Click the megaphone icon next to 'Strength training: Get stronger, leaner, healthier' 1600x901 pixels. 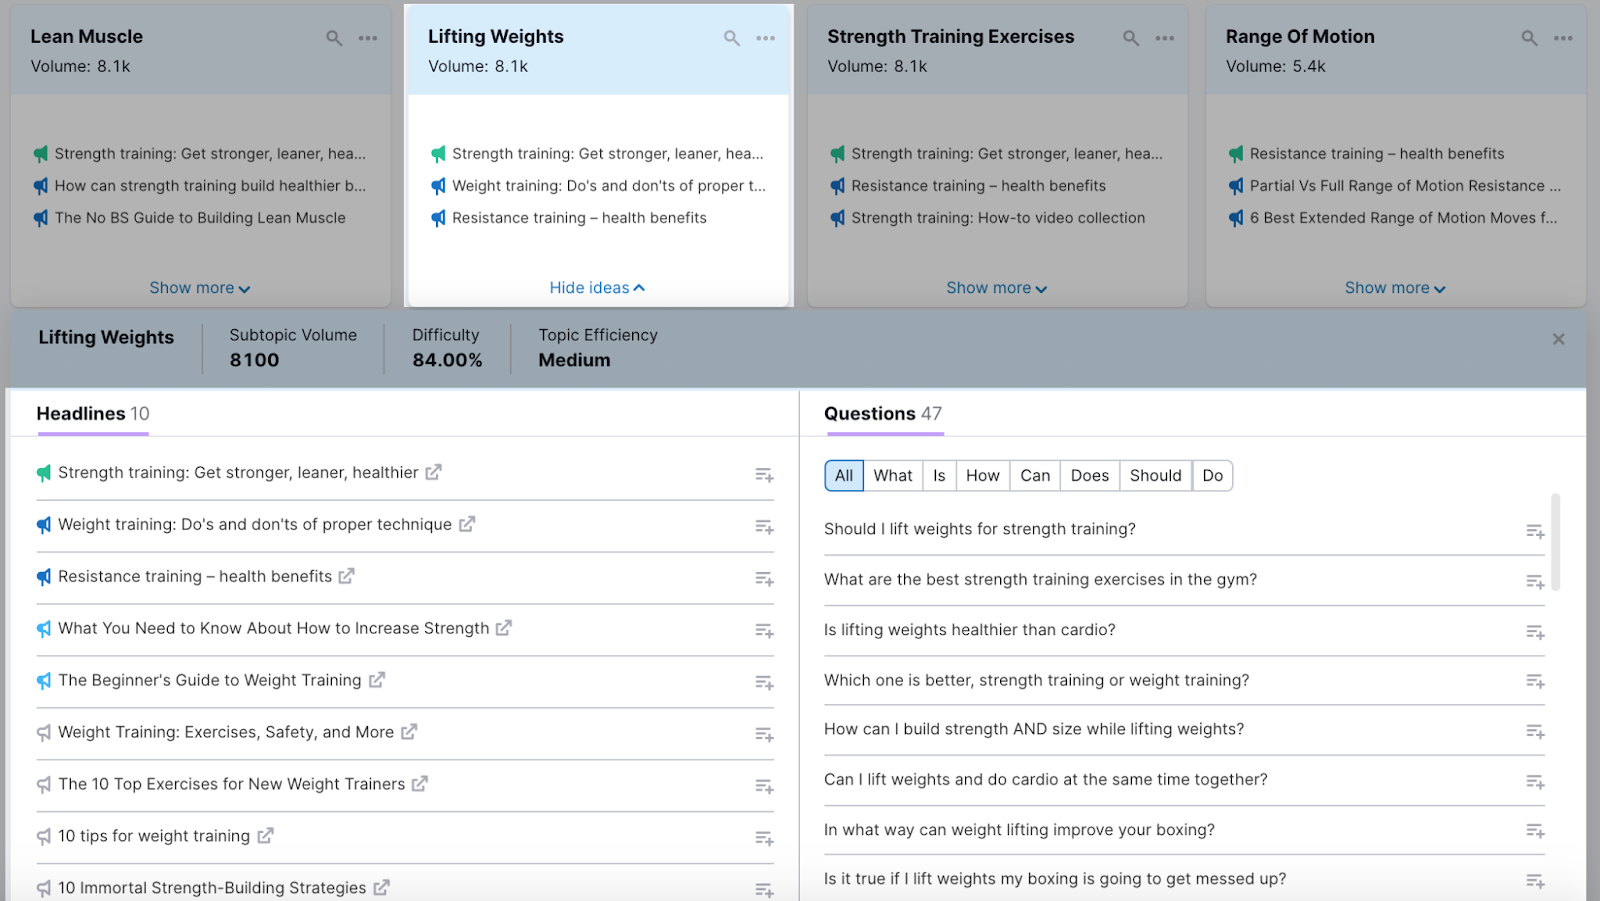coord(42,472)
